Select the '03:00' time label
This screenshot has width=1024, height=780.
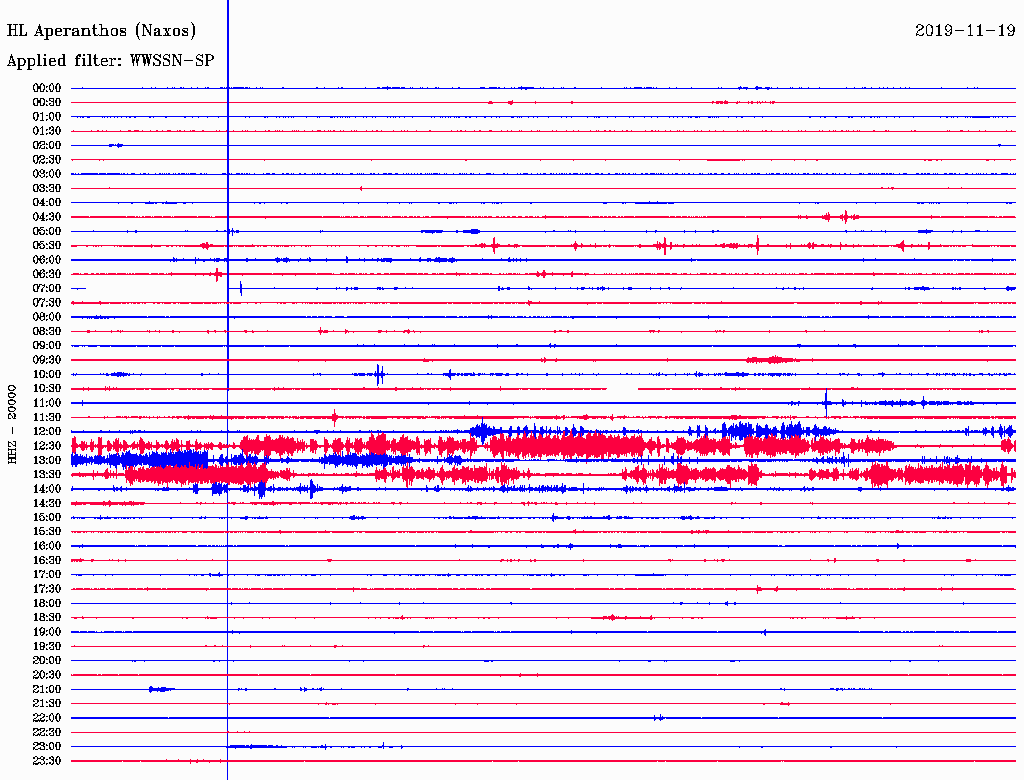47,174
